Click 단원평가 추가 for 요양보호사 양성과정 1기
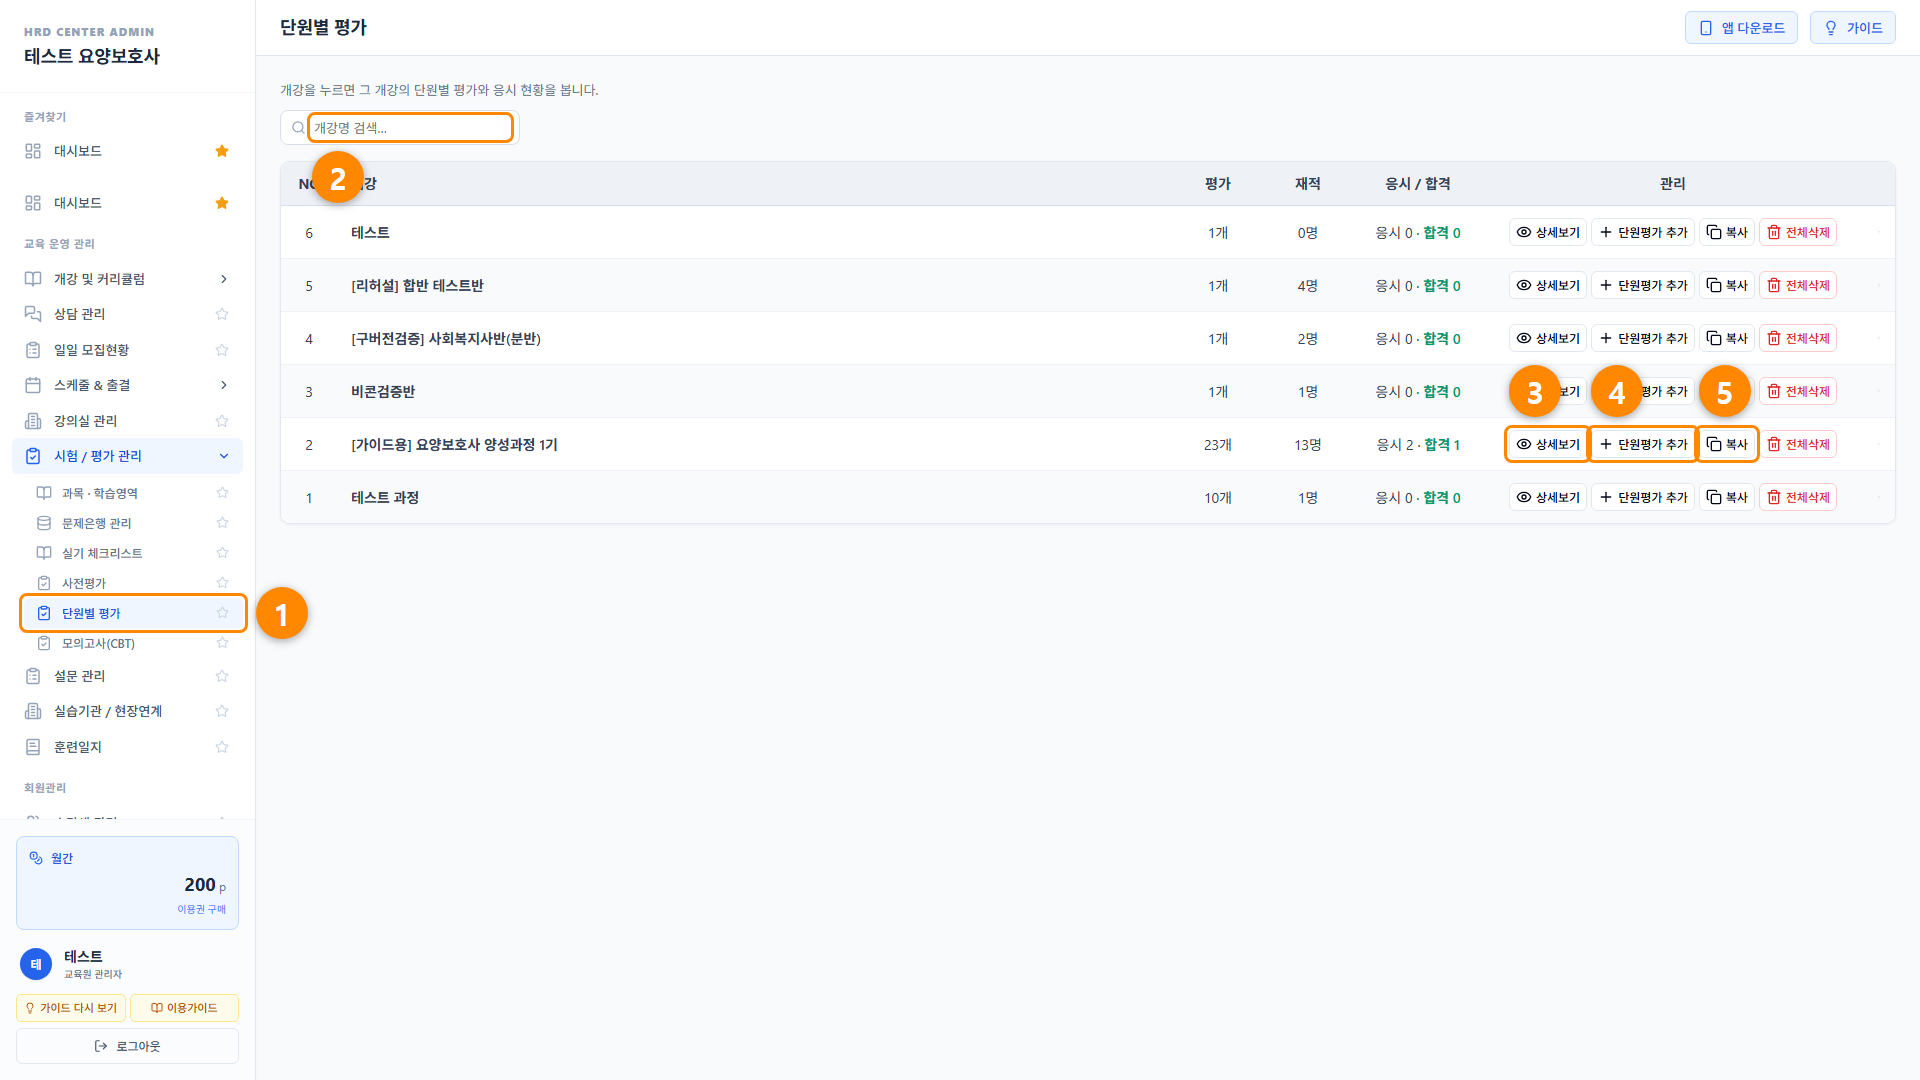This screenshot has width=1920, height=1080. point(1642,444)
